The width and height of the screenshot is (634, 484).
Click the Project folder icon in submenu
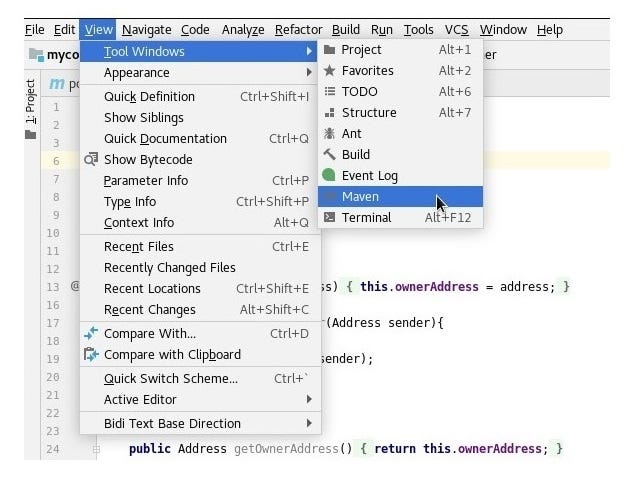(x=330, y=50)
